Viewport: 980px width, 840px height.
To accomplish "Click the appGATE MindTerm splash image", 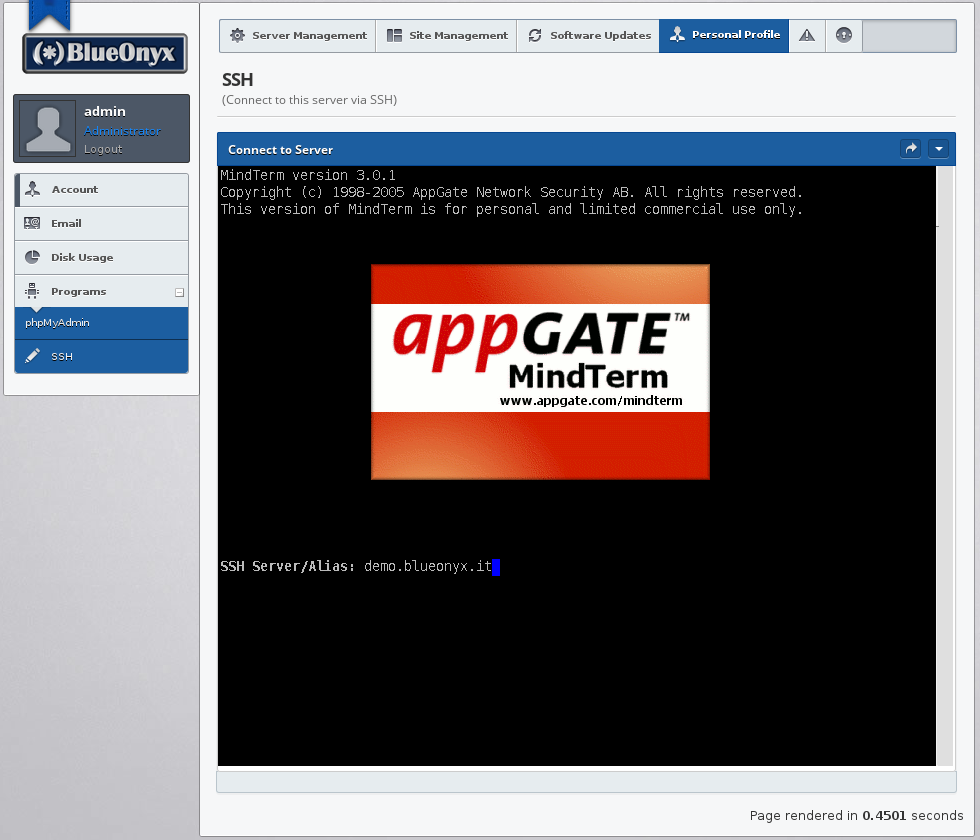I will tap(540, 372).
